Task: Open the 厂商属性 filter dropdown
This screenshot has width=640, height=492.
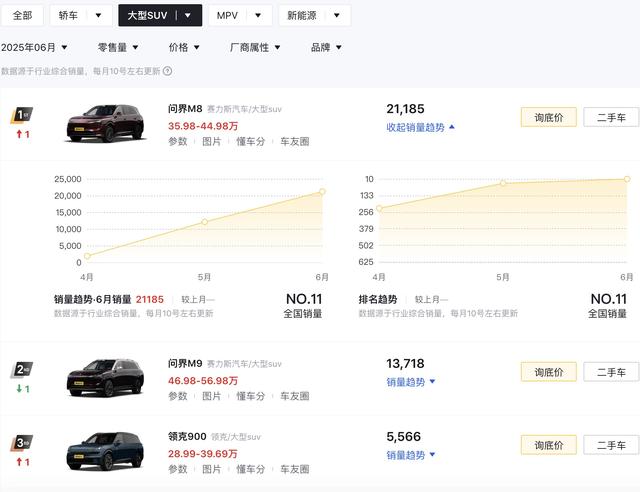Action: coord(255,47)
